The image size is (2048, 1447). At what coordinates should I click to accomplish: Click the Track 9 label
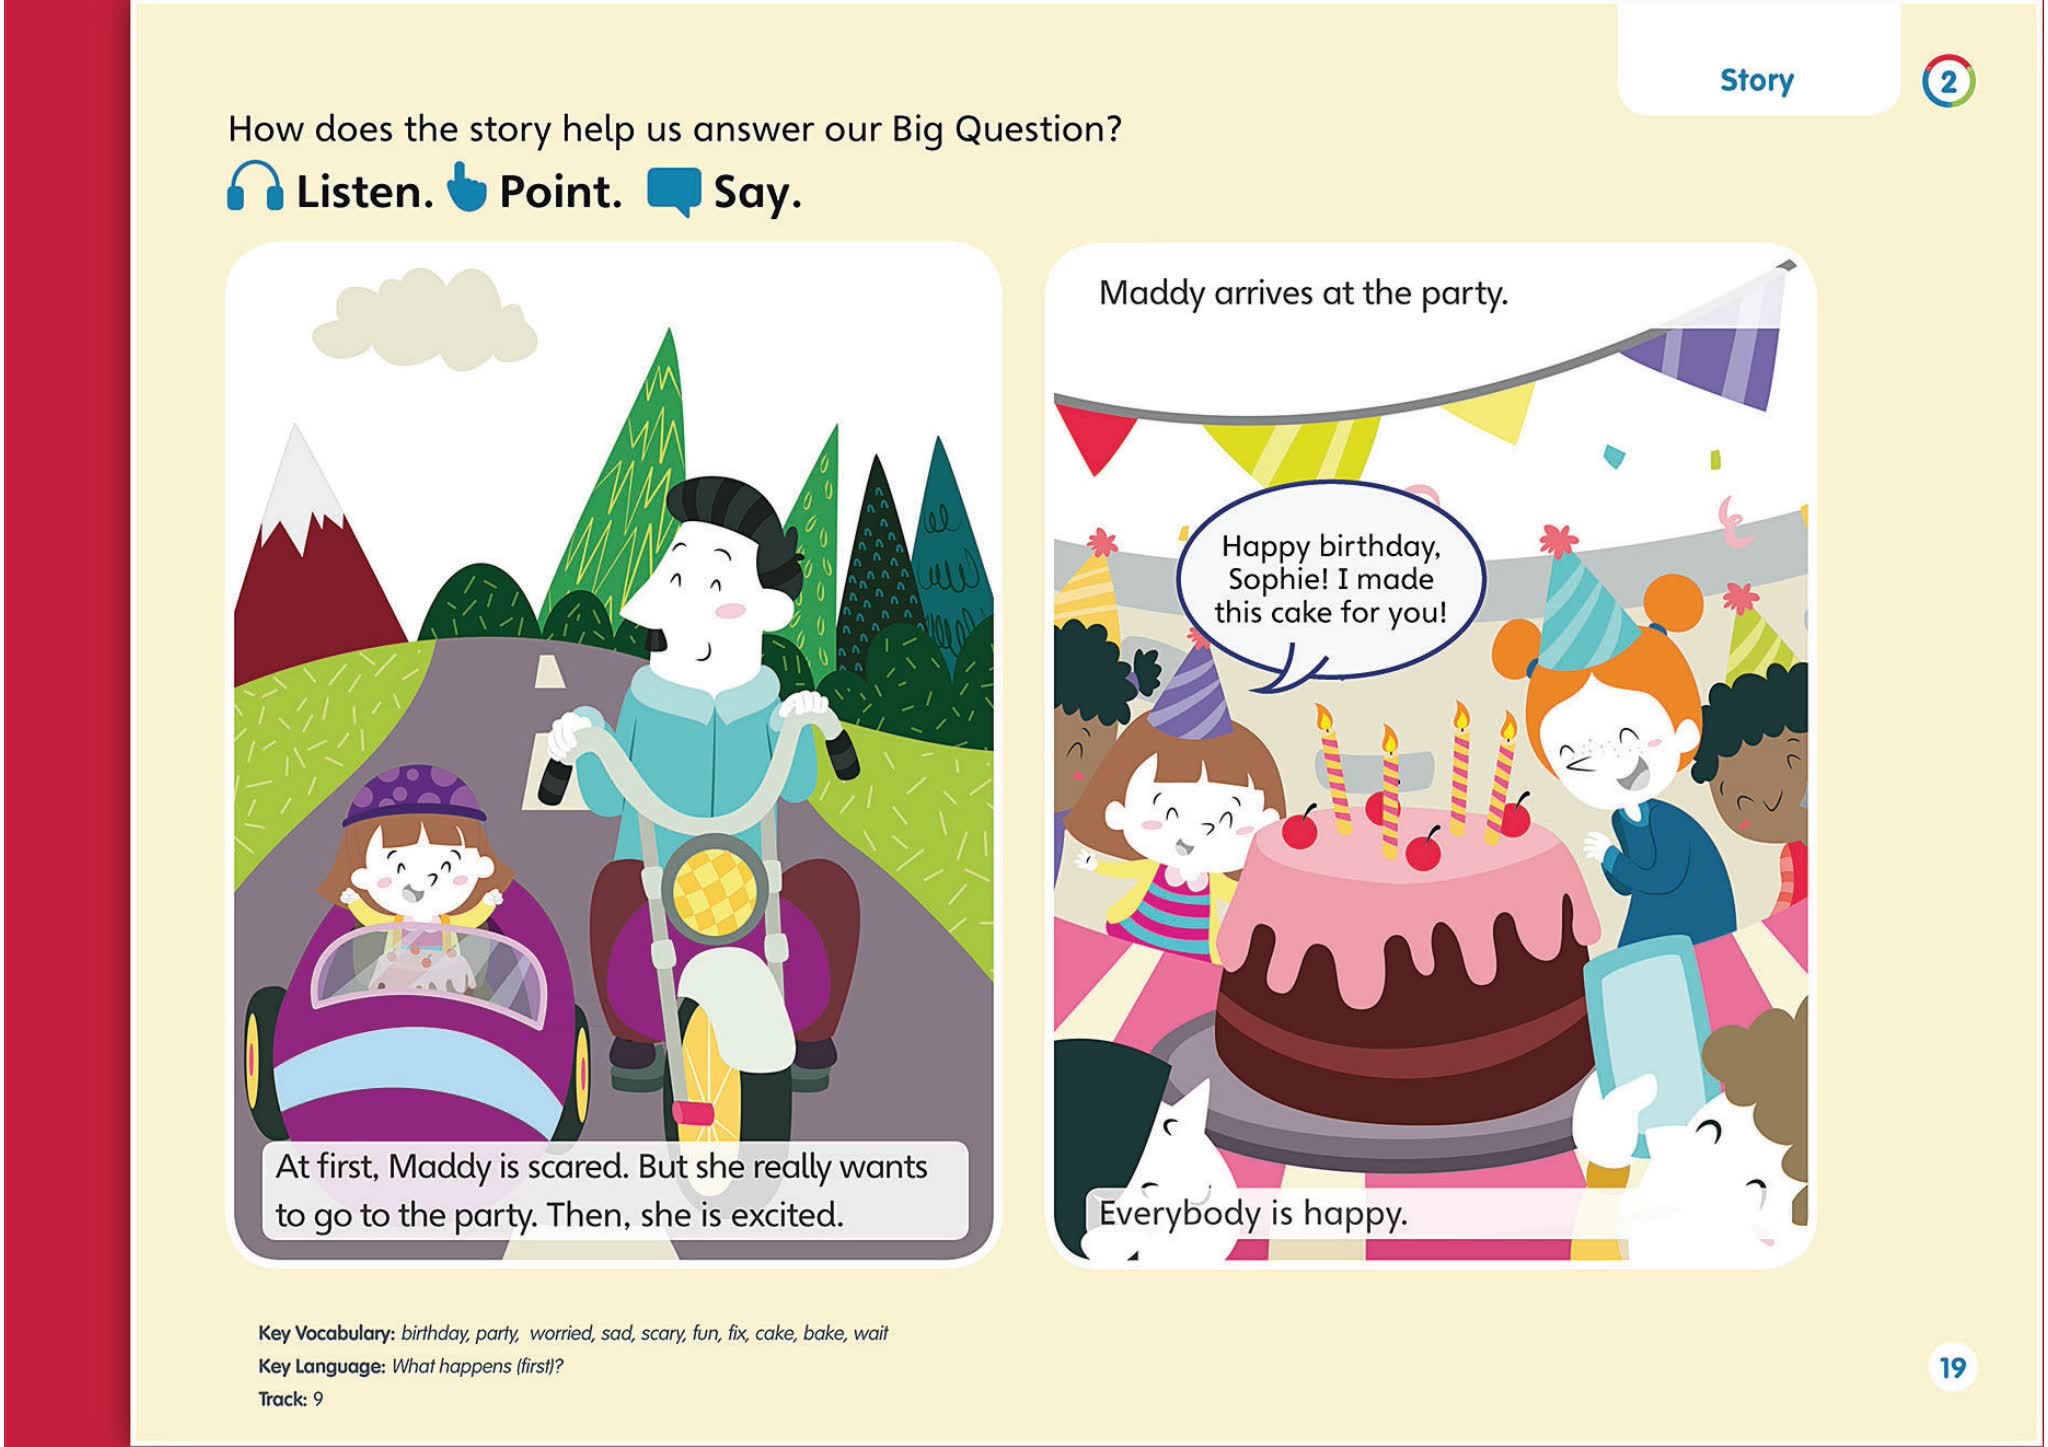[291, 1399]
